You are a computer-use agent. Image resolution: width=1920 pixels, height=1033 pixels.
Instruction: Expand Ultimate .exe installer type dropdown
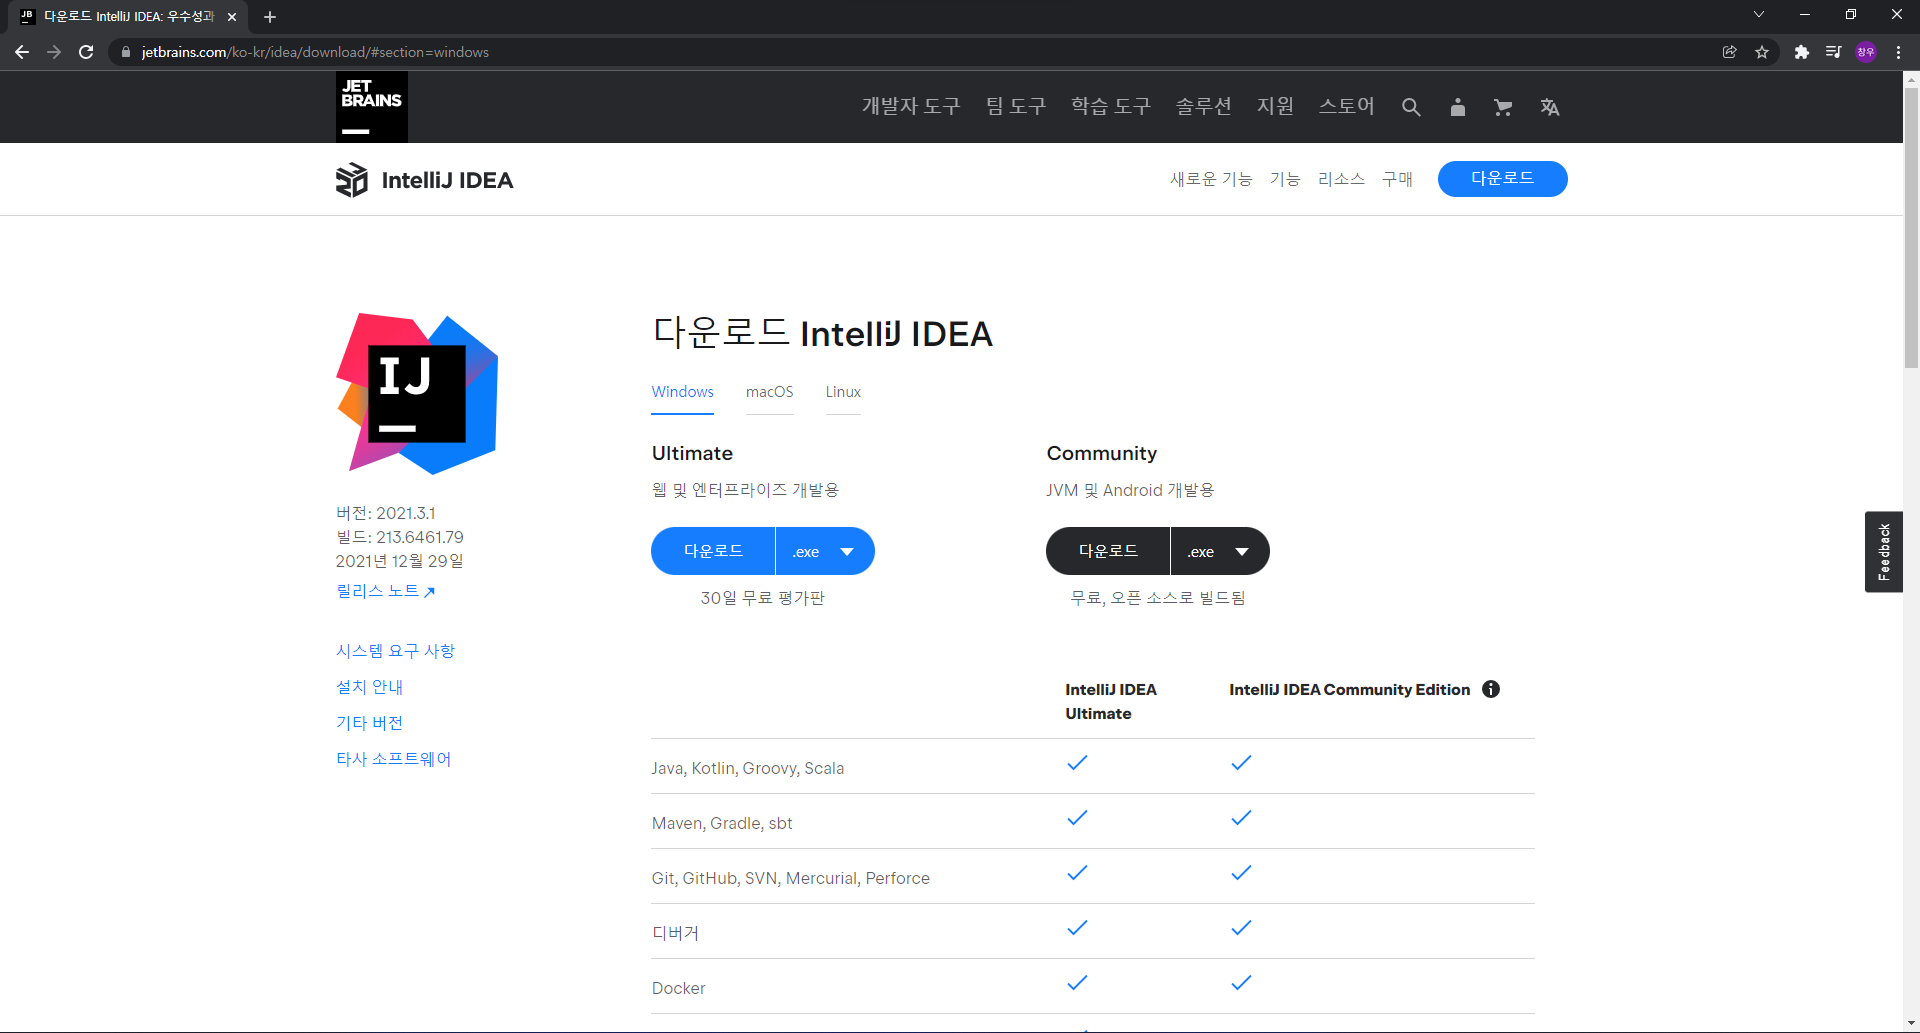(825, 551)
